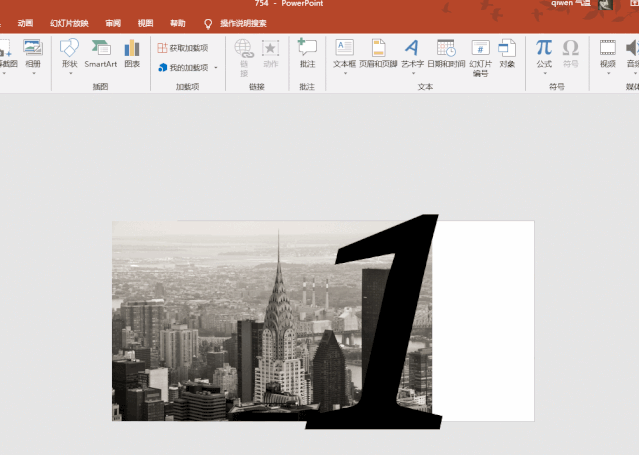Open the 文本框 text box dropdown
The image size is (639, 455).
(344, 72)
